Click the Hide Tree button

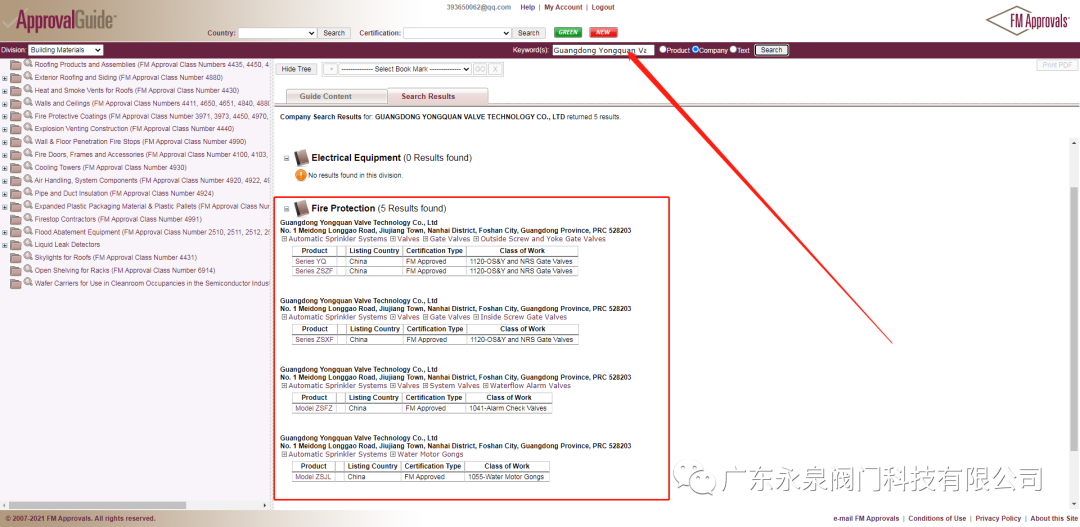pyautogui.click(x=296, y=69)
